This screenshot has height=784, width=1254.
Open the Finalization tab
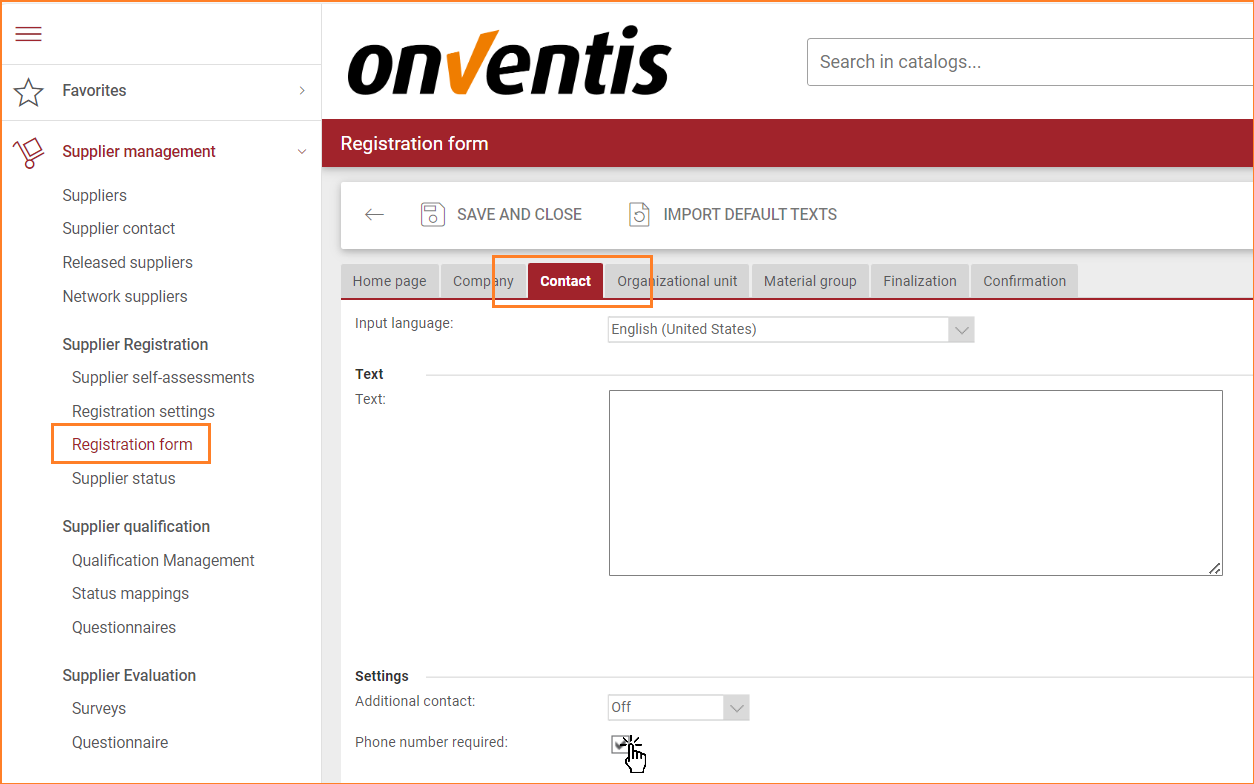coord(919,281)
